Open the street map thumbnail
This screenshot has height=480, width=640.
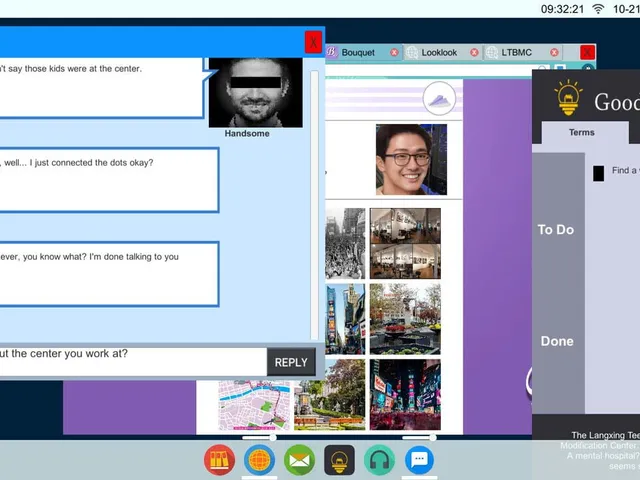(x=254, y=405)
